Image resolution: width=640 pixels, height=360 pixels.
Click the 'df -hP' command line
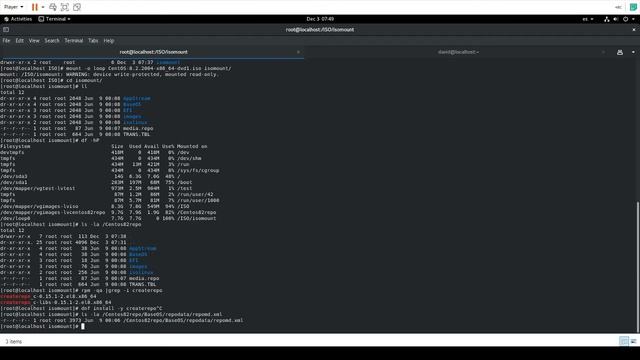point(49,140)
